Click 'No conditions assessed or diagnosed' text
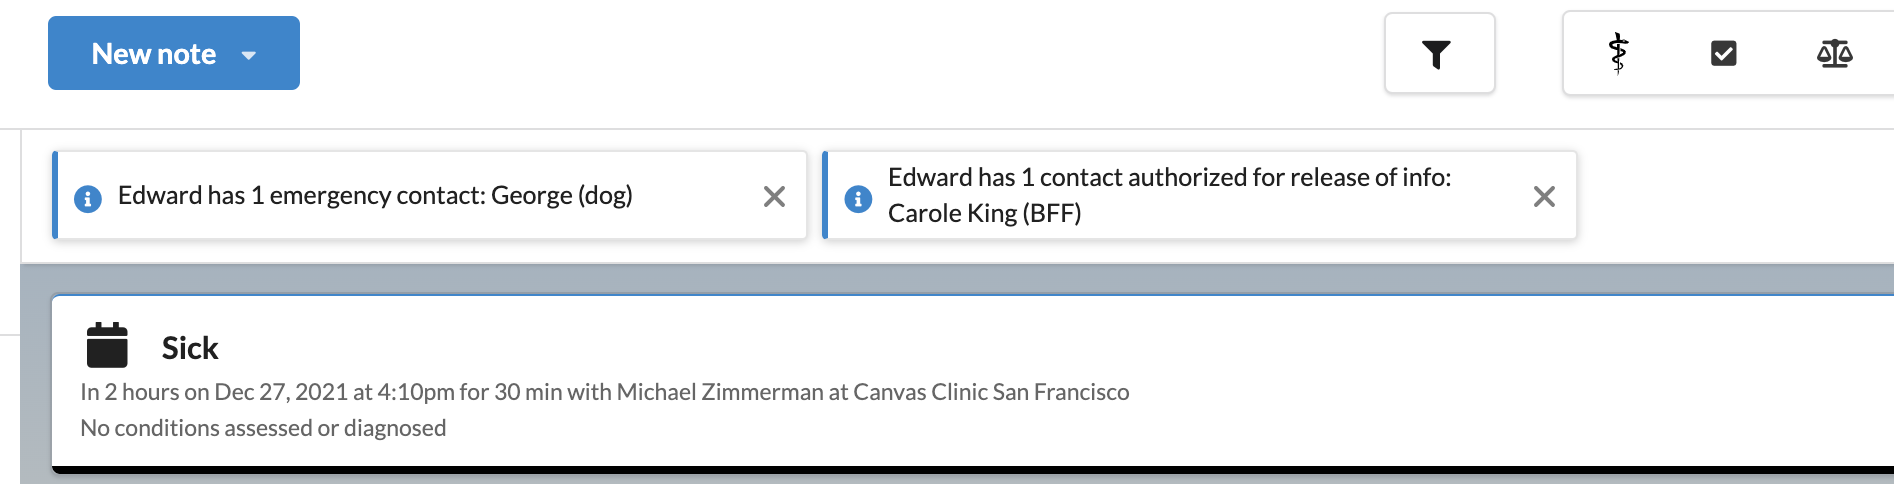The height and width of the screenshot is (484, 1894). click(x=263, y=428)
